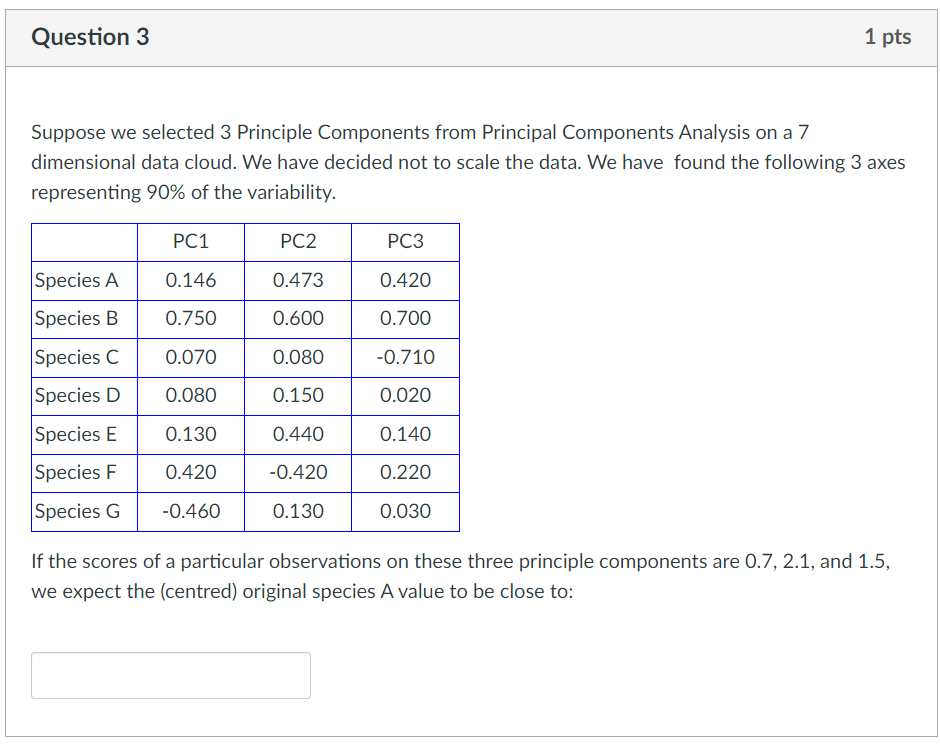Image resolution: width=940 pixels, height=747 pixels.
Task: Select the value 0.146 in the table
Action: click(x=190, y=280)
